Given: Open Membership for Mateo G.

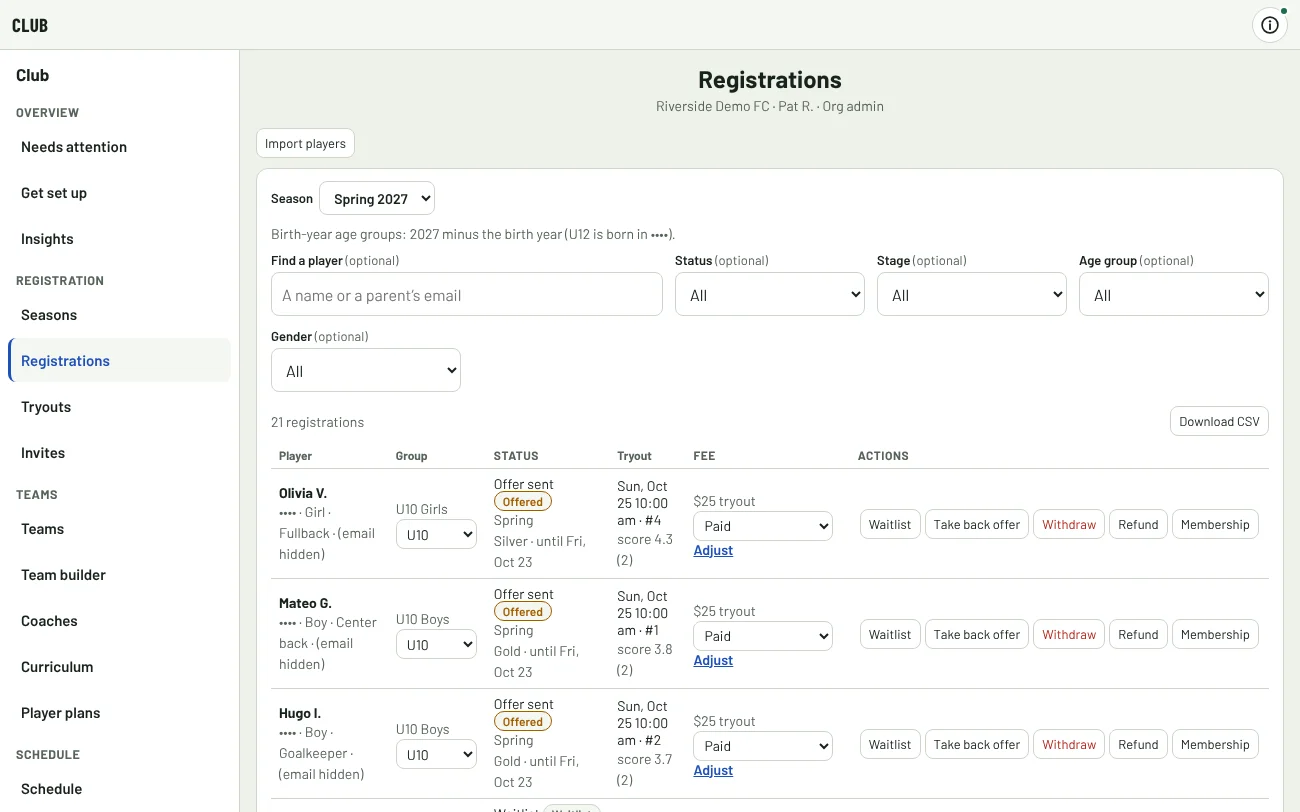Looking at the screenshot, I should [1215, 635].
